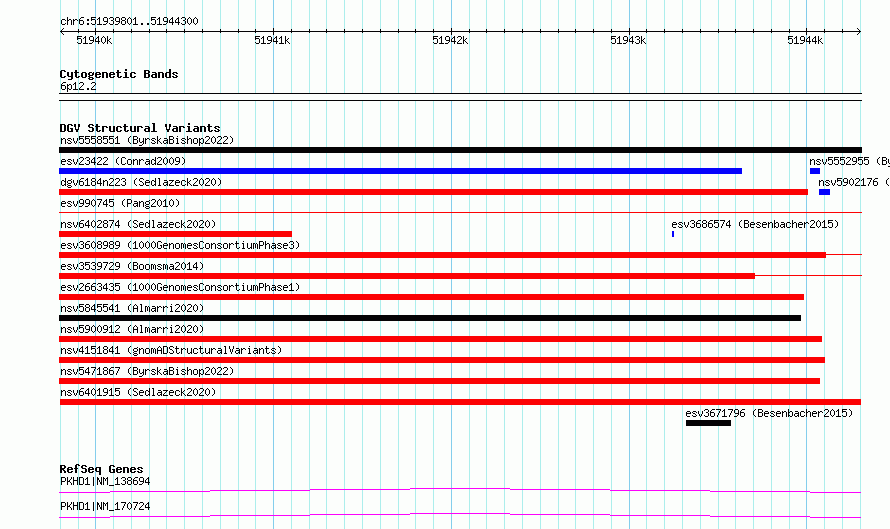
Task: Click the red esv3608989 variant bar
Action: click(442, 255)
